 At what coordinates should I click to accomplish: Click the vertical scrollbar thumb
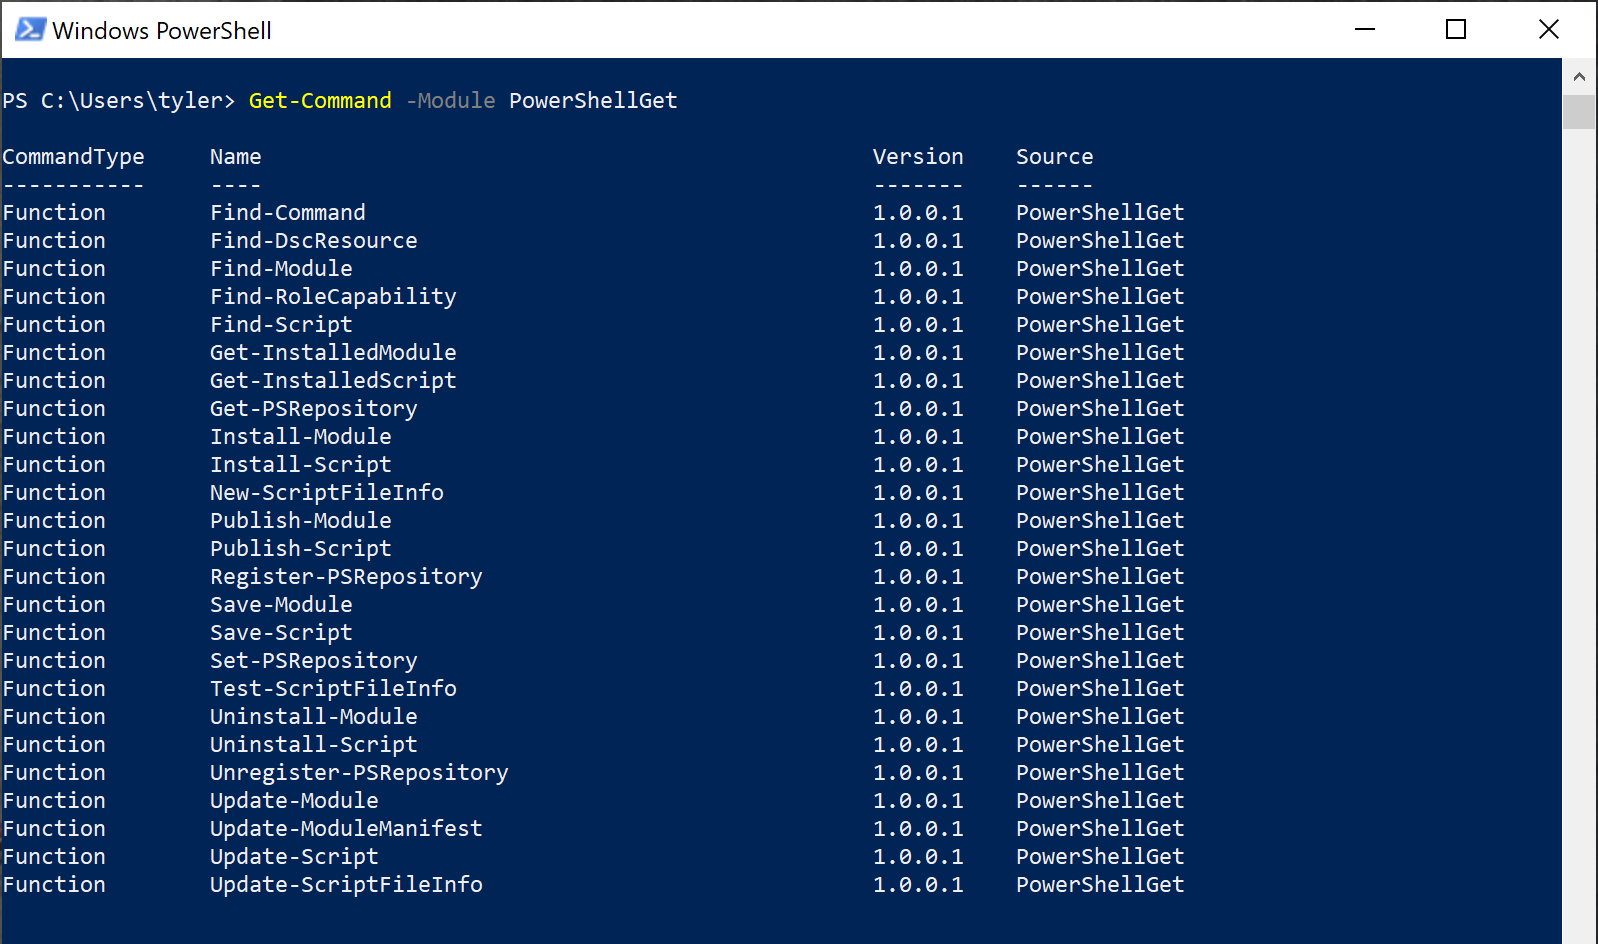point(1579,112)
